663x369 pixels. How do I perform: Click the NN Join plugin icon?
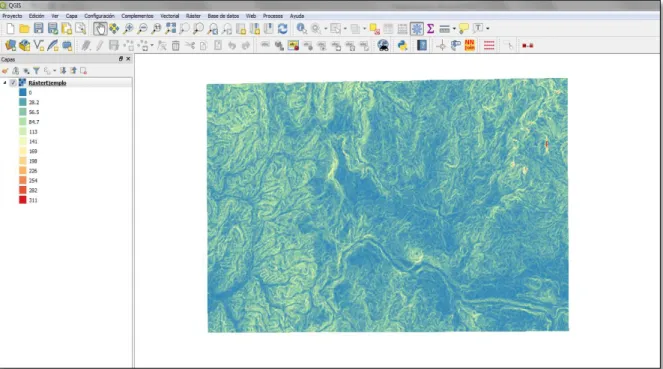(x=469, y=45)
